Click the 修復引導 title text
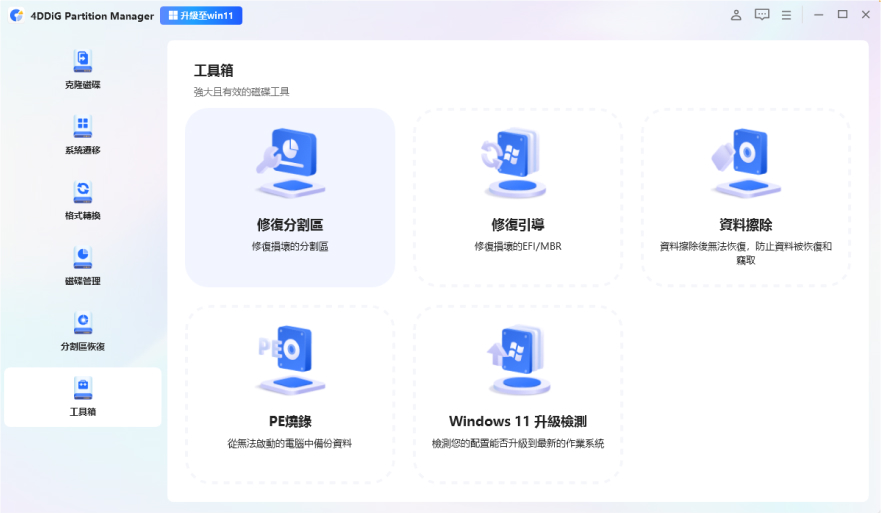This screenshot has width=881, height=513. [518, 225]
